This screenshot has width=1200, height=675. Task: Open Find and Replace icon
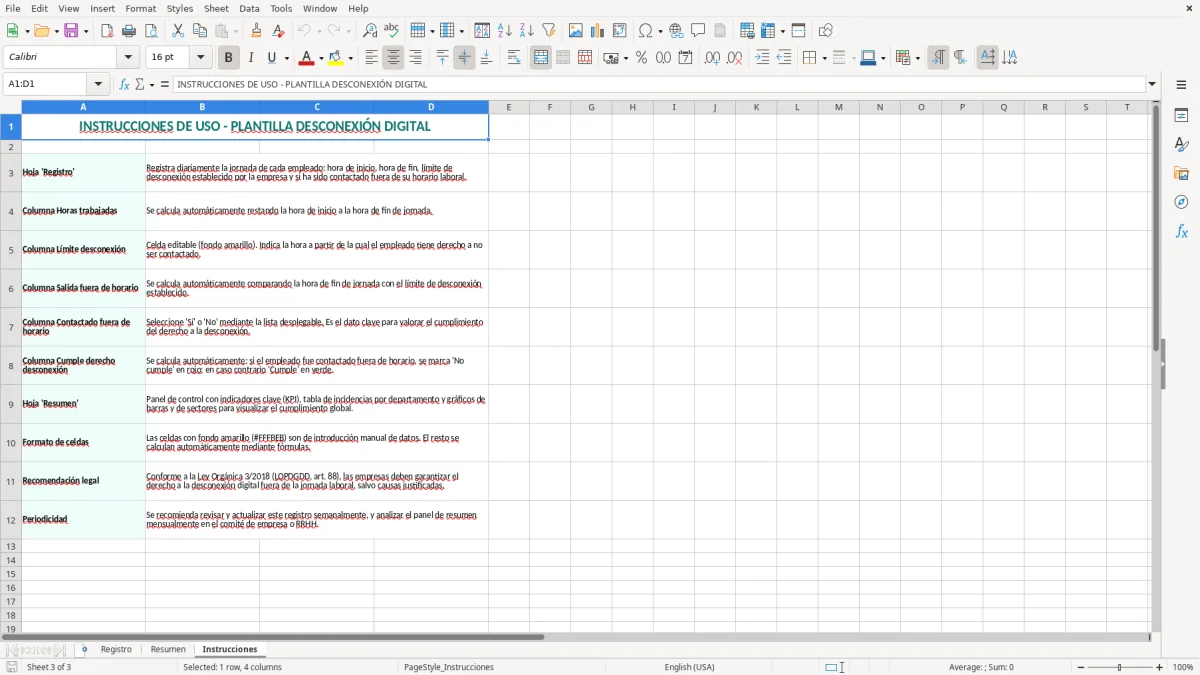(x=370, y=31)
